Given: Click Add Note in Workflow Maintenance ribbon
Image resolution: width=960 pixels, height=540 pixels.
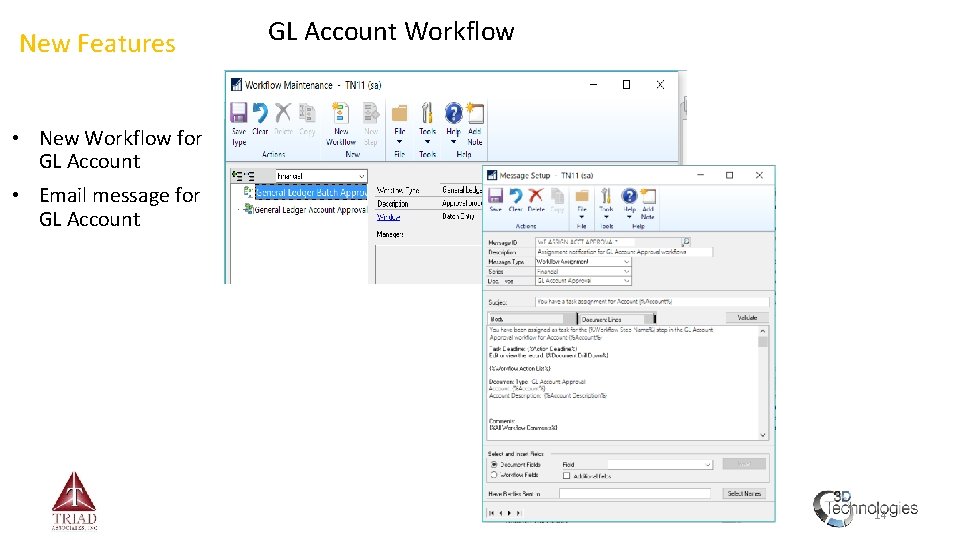Looking at the screenshot, I should coord(475,124).
